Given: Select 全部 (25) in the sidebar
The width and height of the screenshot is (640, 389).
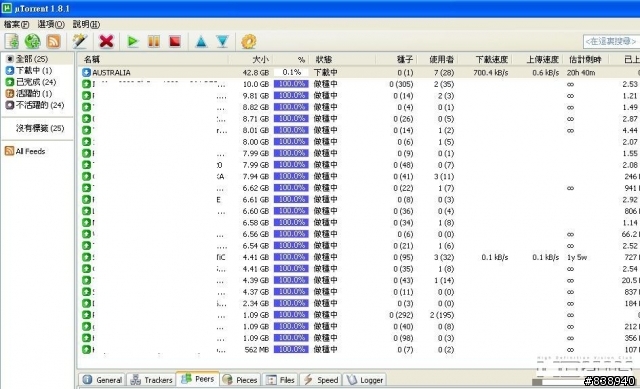Looking at the screenshot, I should [x=31, y=59].
